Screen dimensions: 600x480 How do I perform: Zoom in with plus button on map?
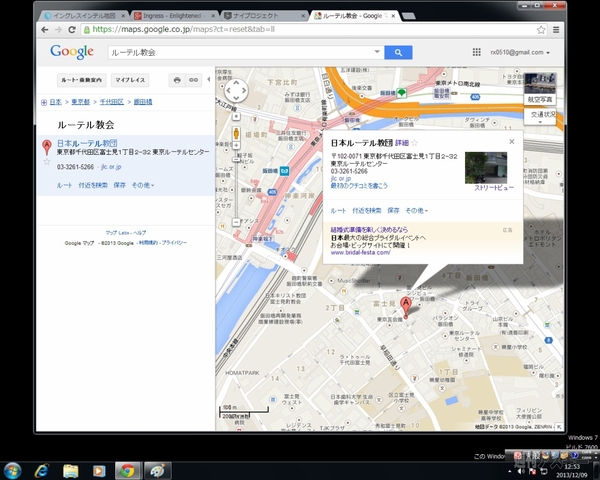[x=236, y=145]
